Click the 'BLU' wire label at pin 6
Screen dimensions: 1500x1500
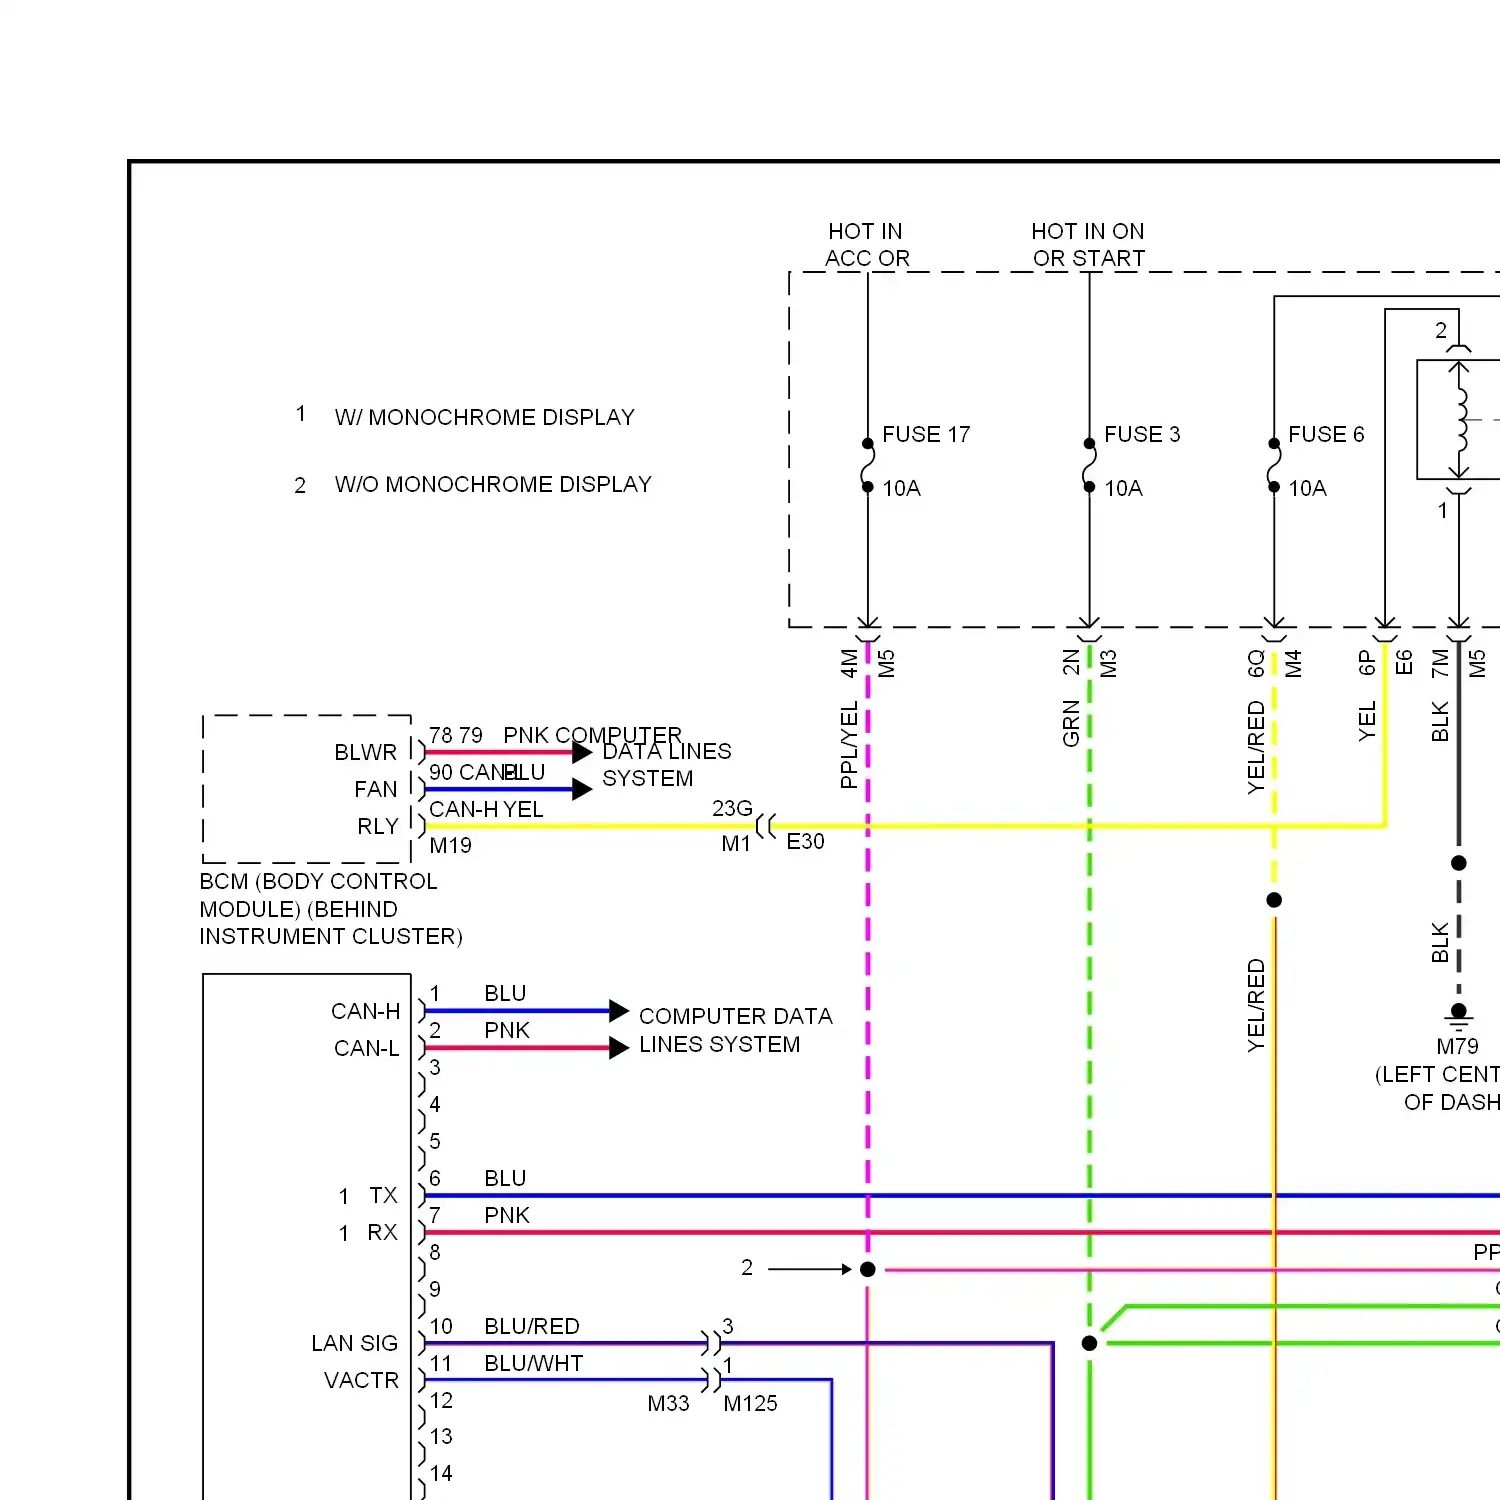505,1178
